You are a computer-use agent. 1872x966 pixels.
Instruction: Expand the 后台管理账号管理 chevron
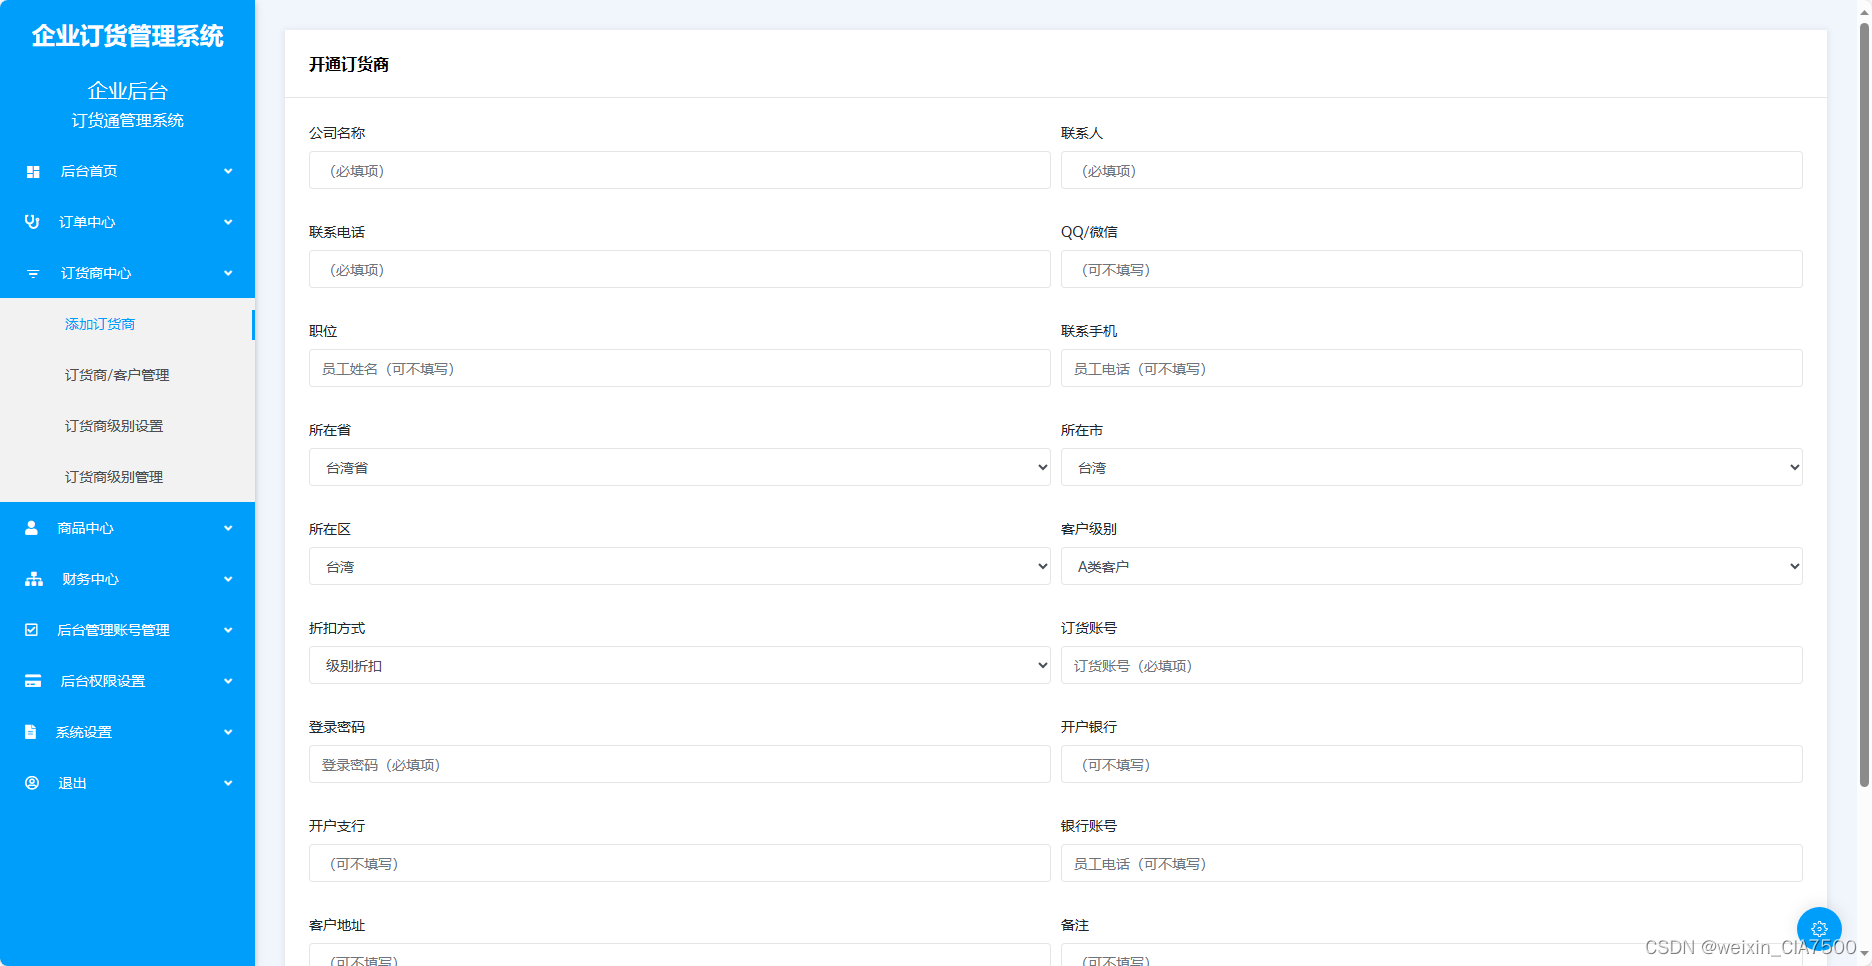[228, 630]
